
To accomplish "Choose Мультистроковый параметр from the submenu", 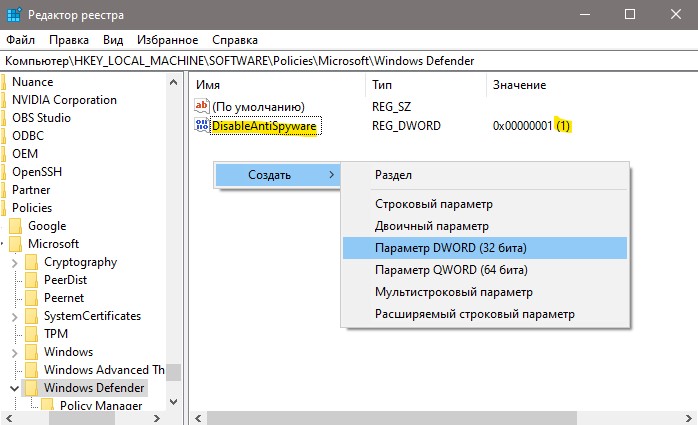I will point(485,292).
